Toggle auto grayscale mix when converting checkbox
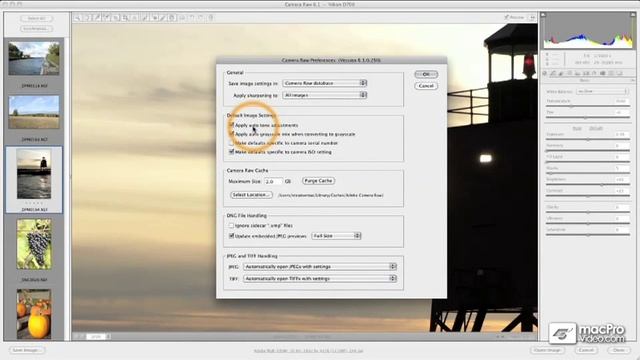640x360 pixels. (231, 134)
